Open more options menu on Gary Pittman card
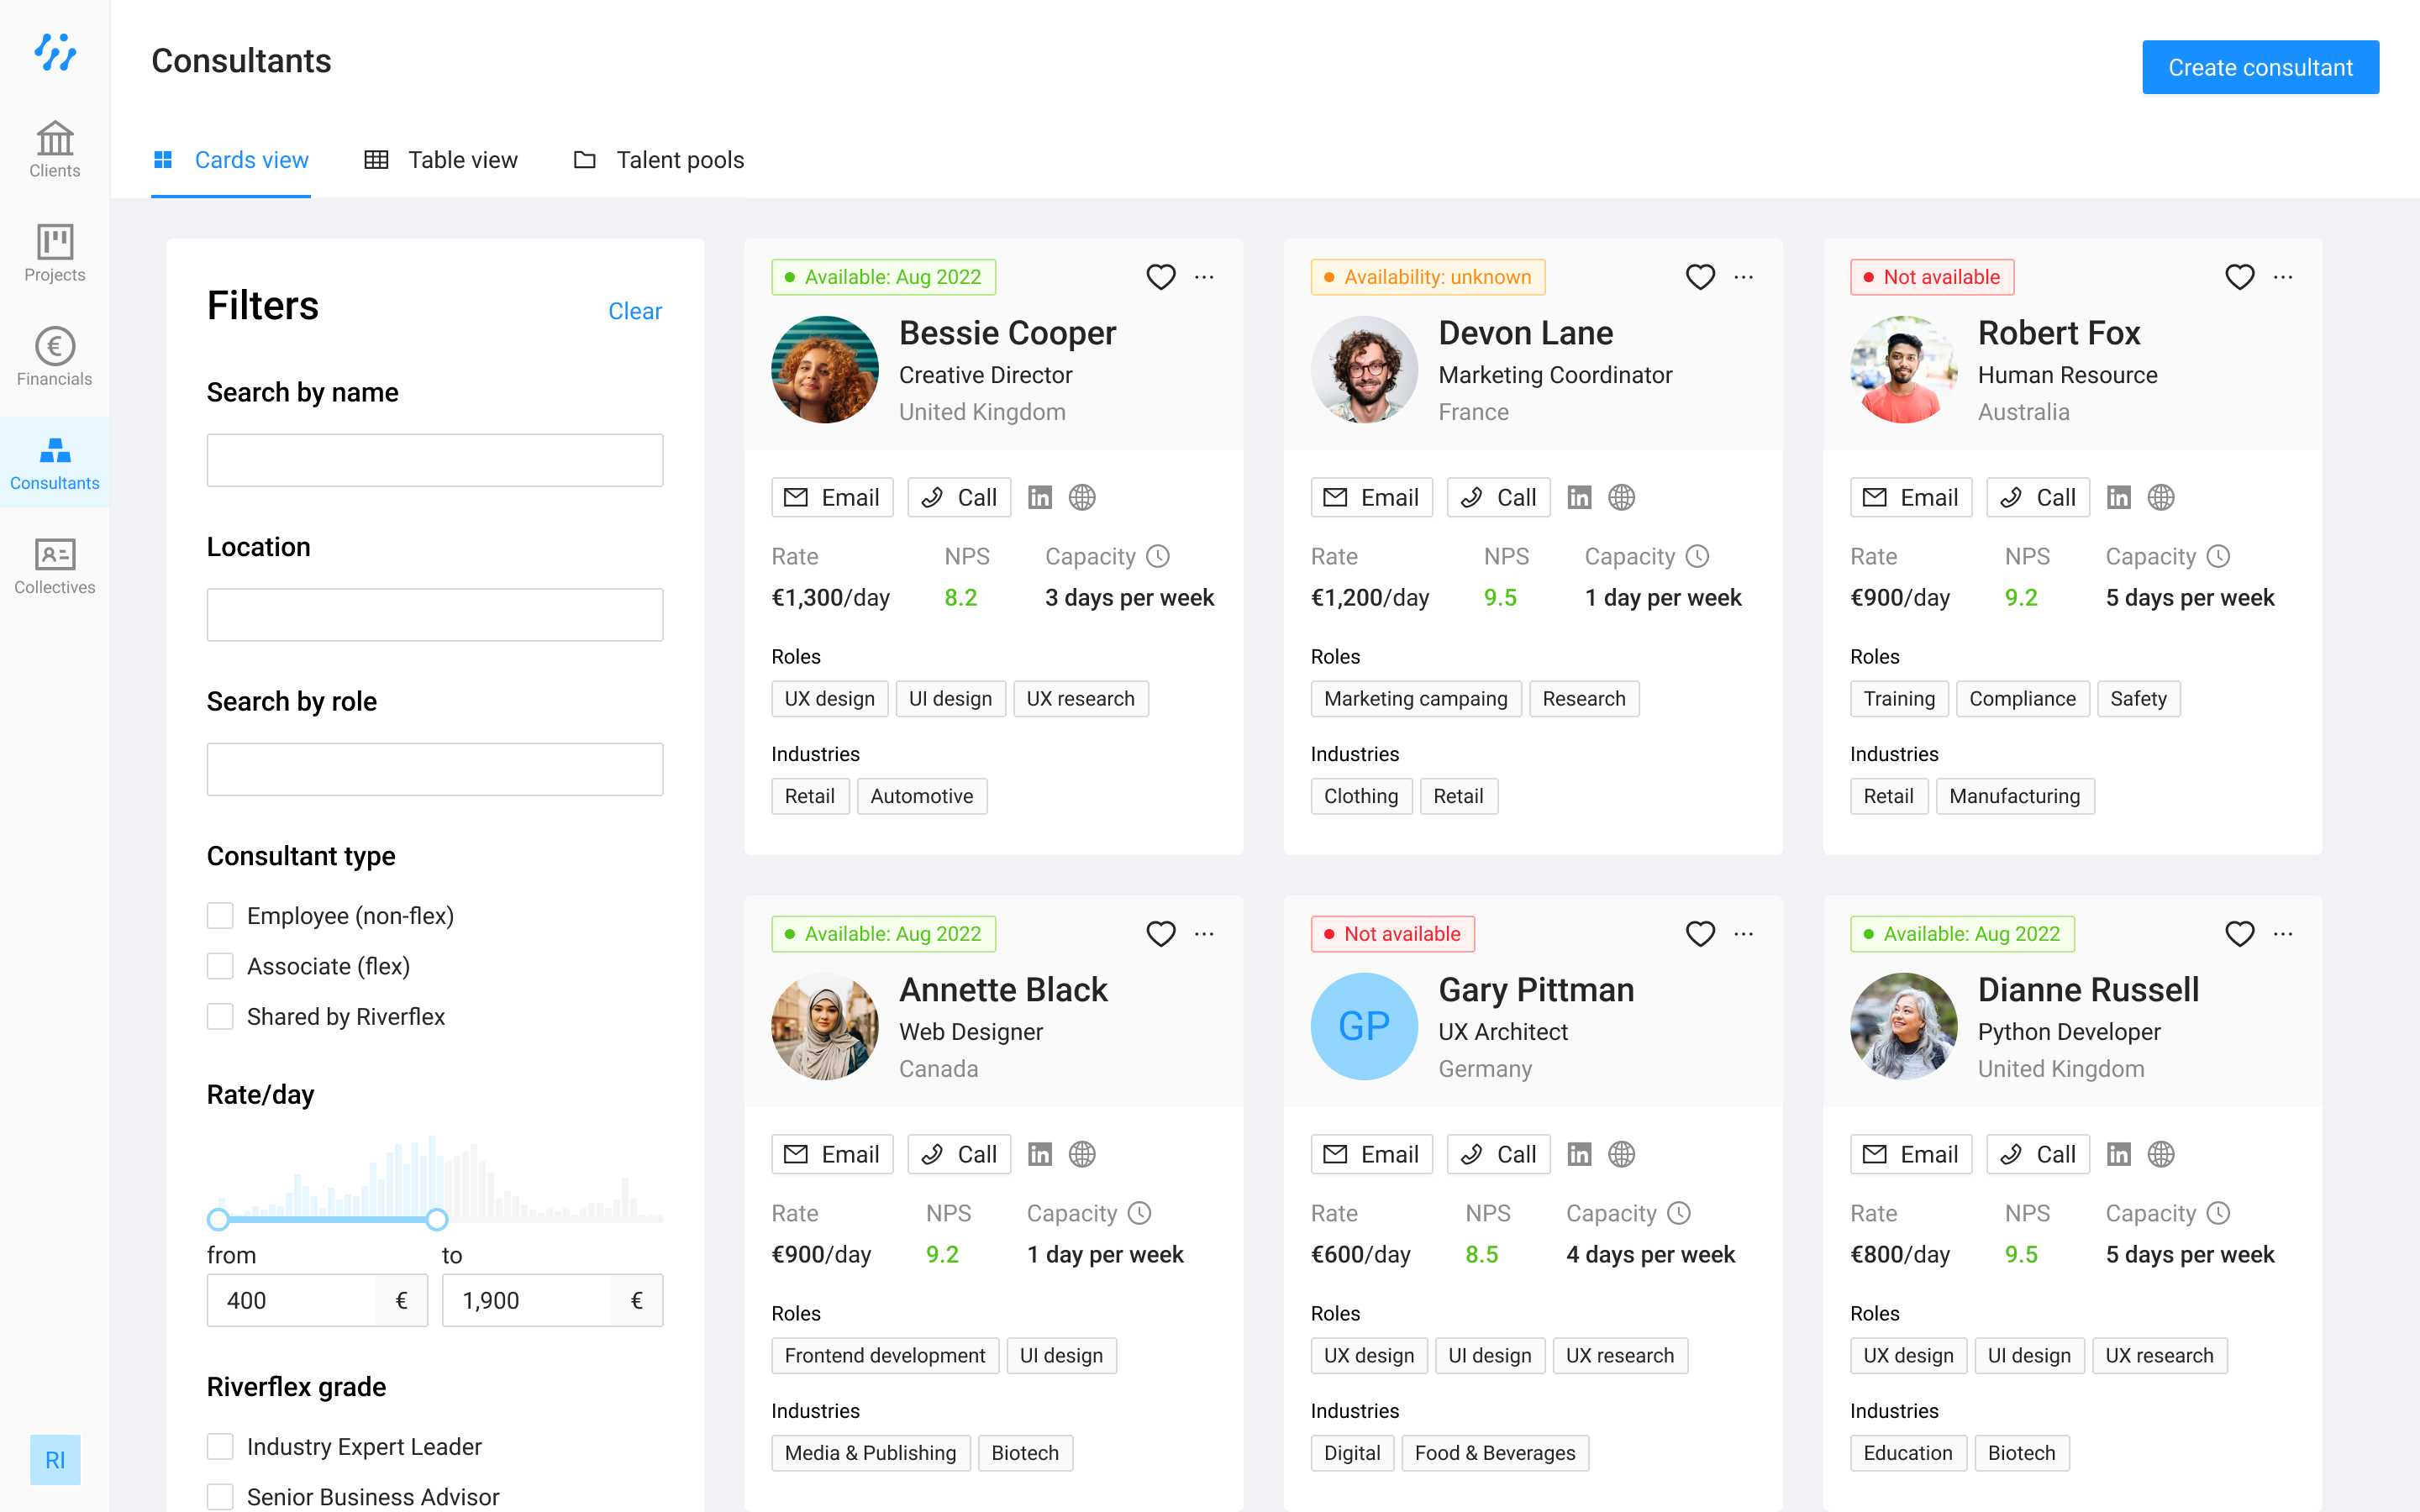 (1743, 934)
